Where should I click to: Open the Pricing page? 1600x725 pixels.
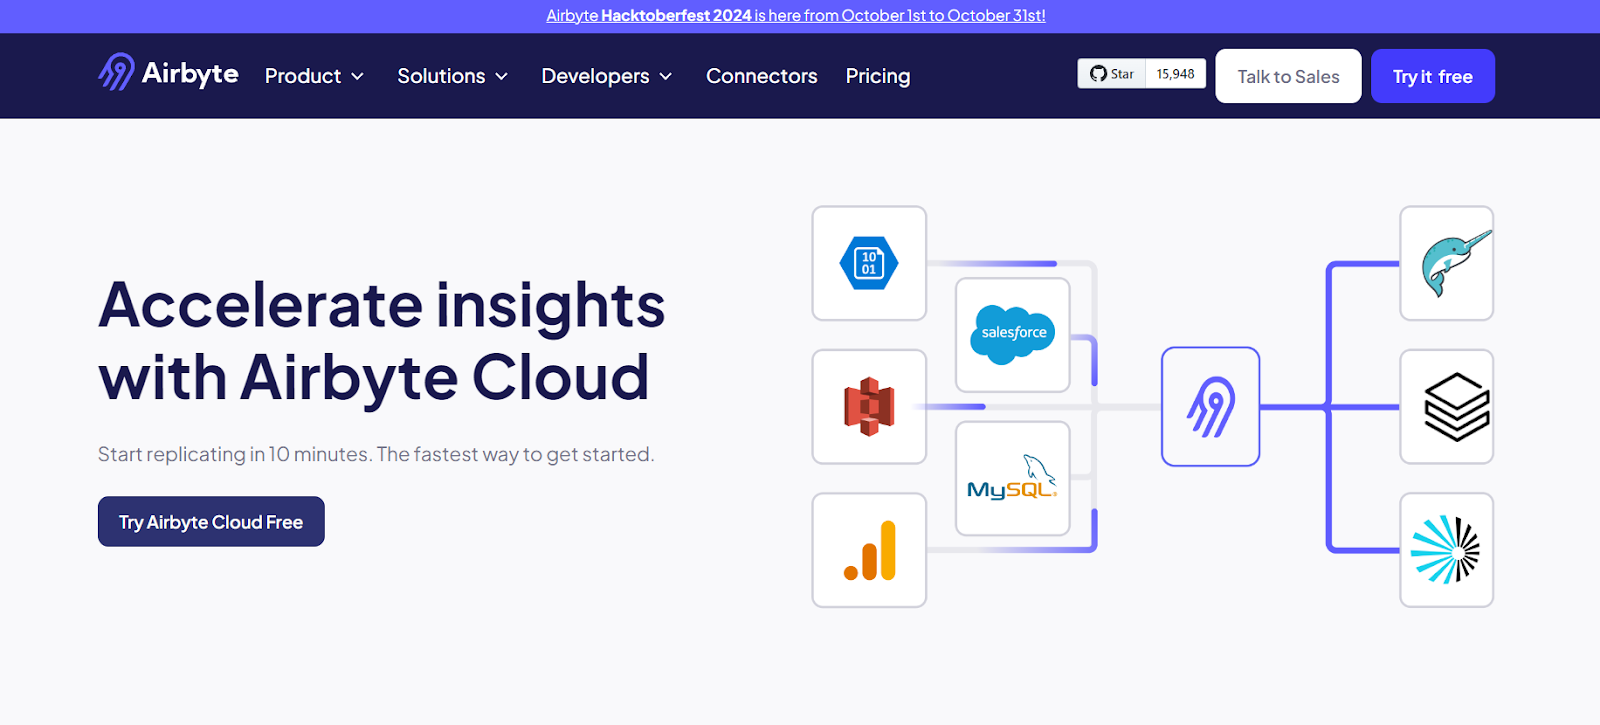(878, 76)
